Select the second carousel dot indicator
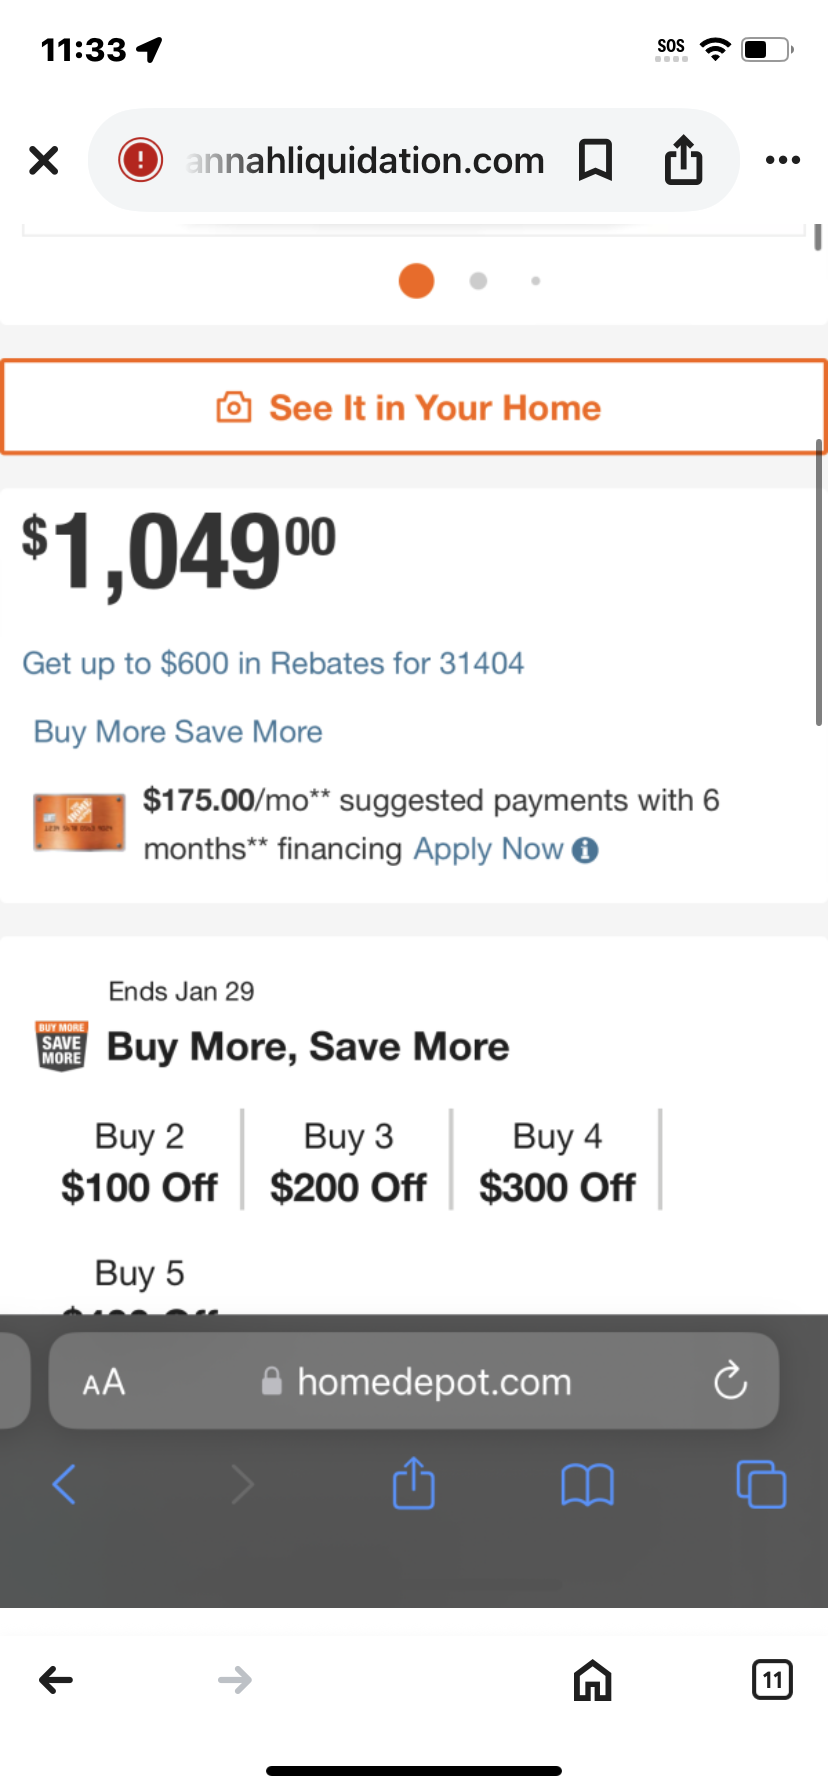The image size is (828, 1792). [x=478, y=281]
